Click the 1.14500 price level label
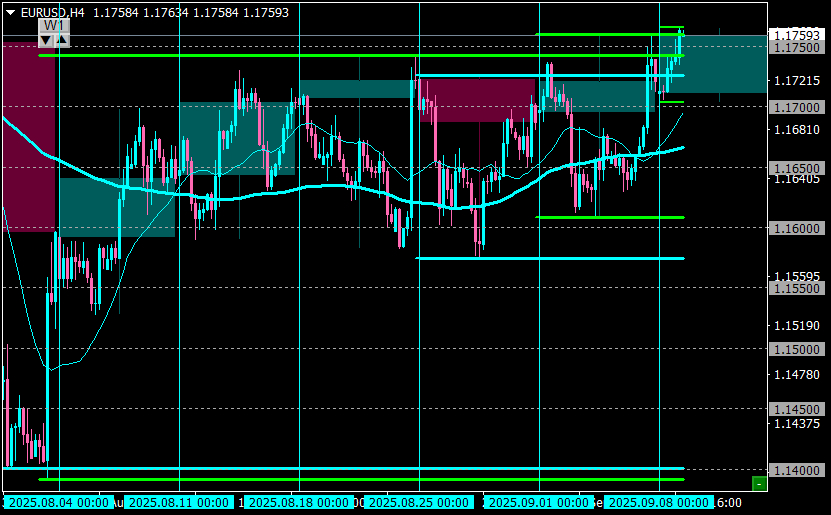The image size is (831, 515). [x=797, y=410]
